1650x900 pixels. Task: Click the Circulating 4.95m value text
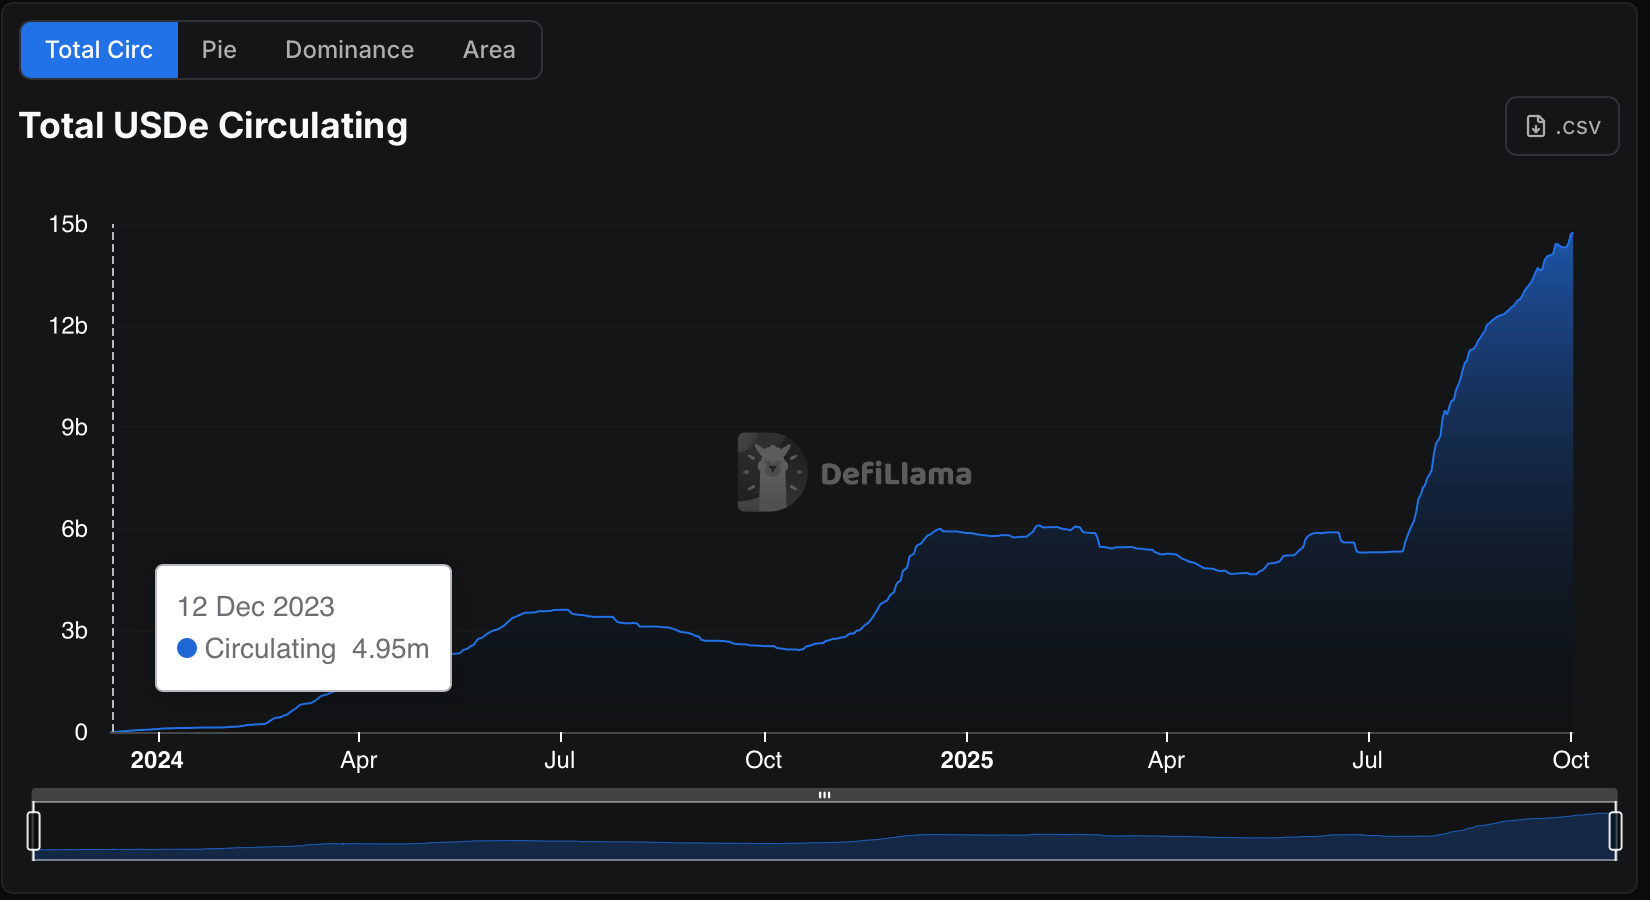(317, 648)
